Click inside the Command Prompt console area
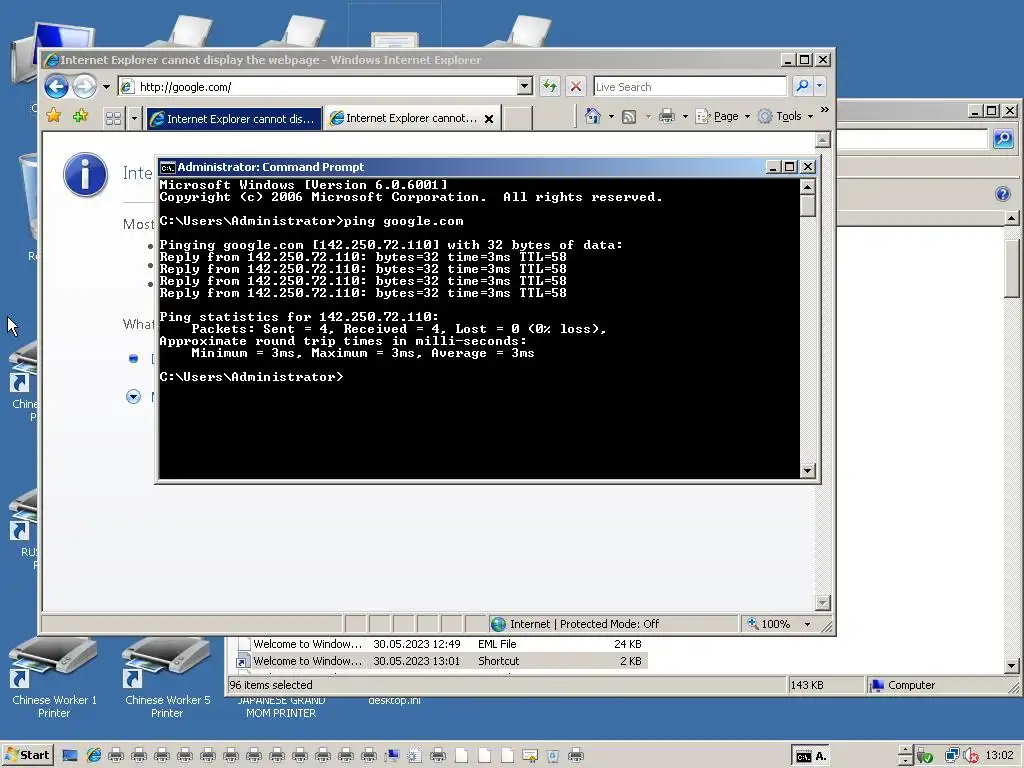 (x=479, y=328)
